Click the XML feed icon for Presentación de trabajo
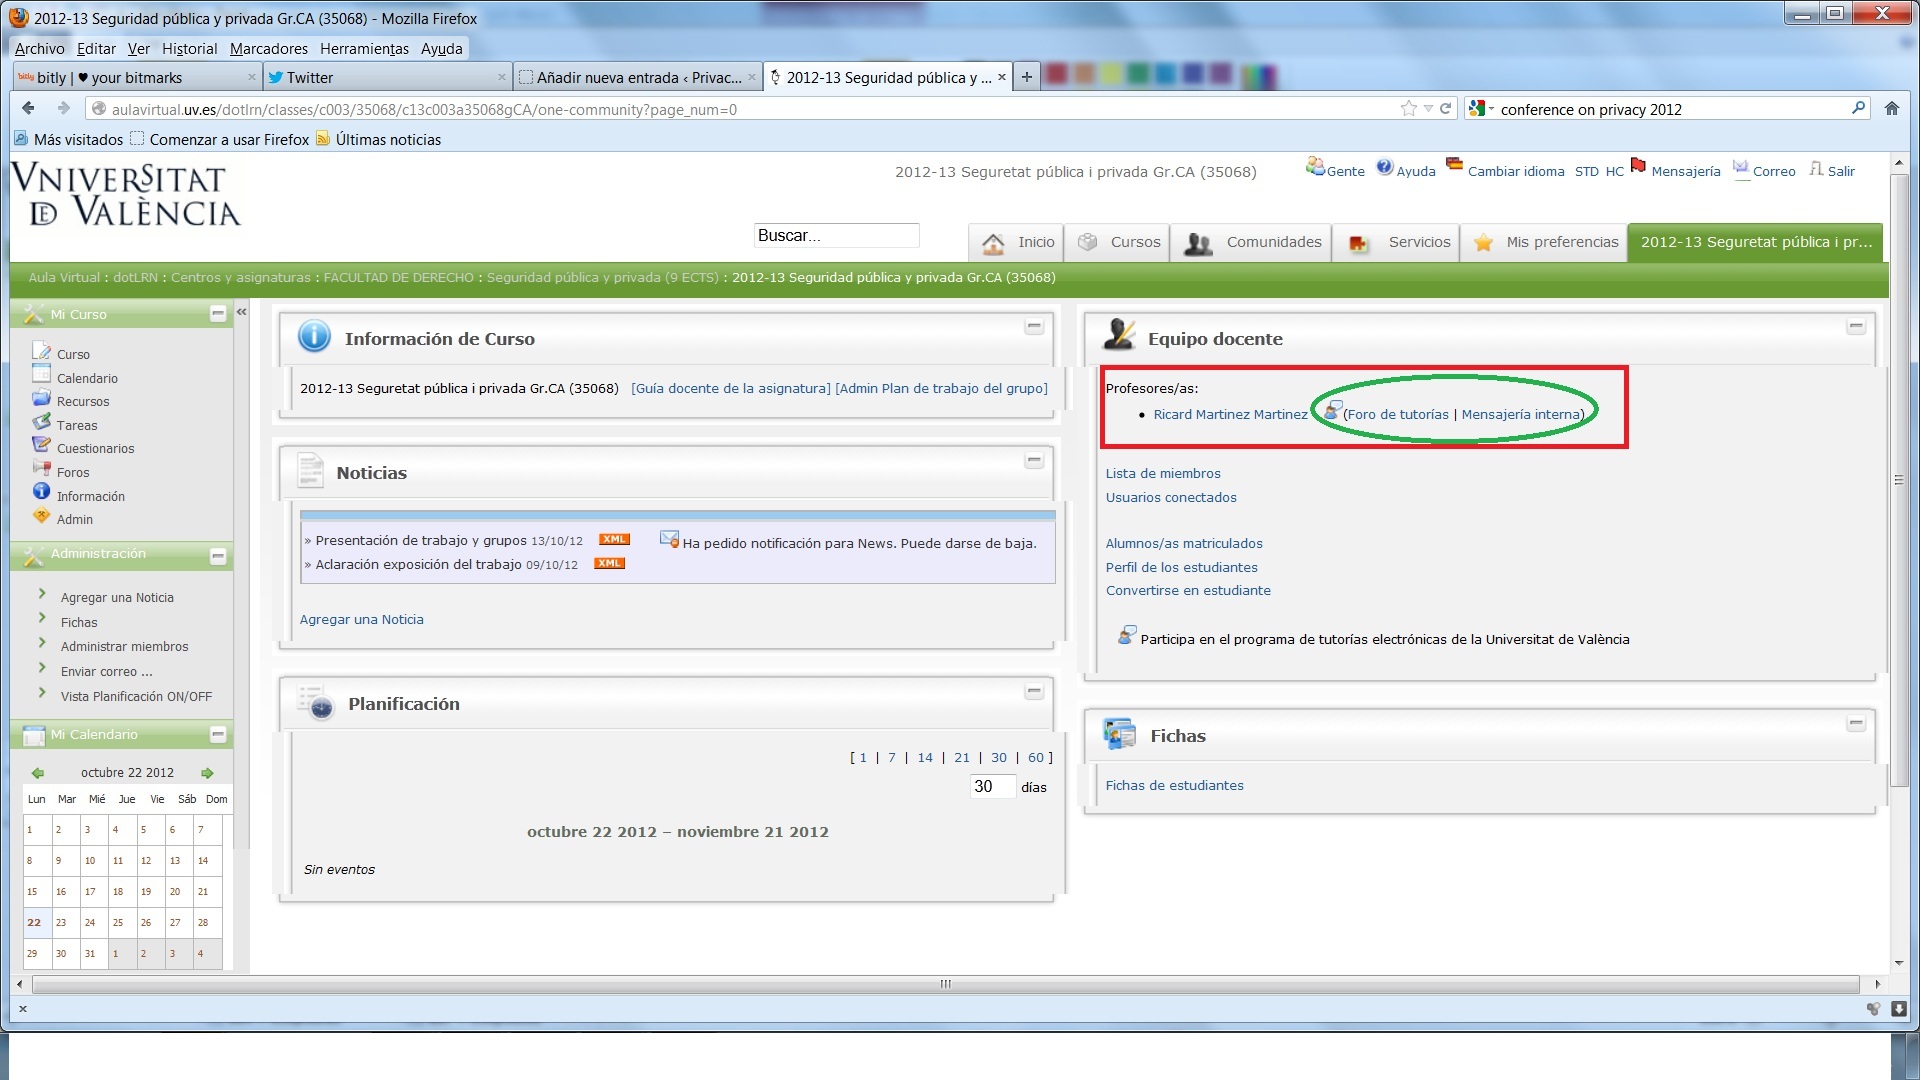 pos(614,539)
